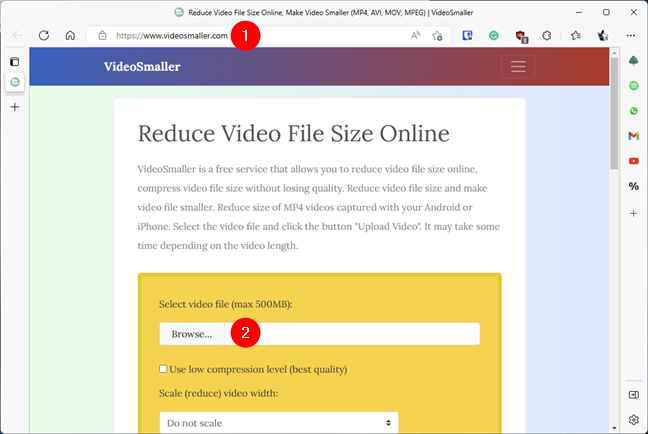Reload the page with refresh icon

pos(44,36)
